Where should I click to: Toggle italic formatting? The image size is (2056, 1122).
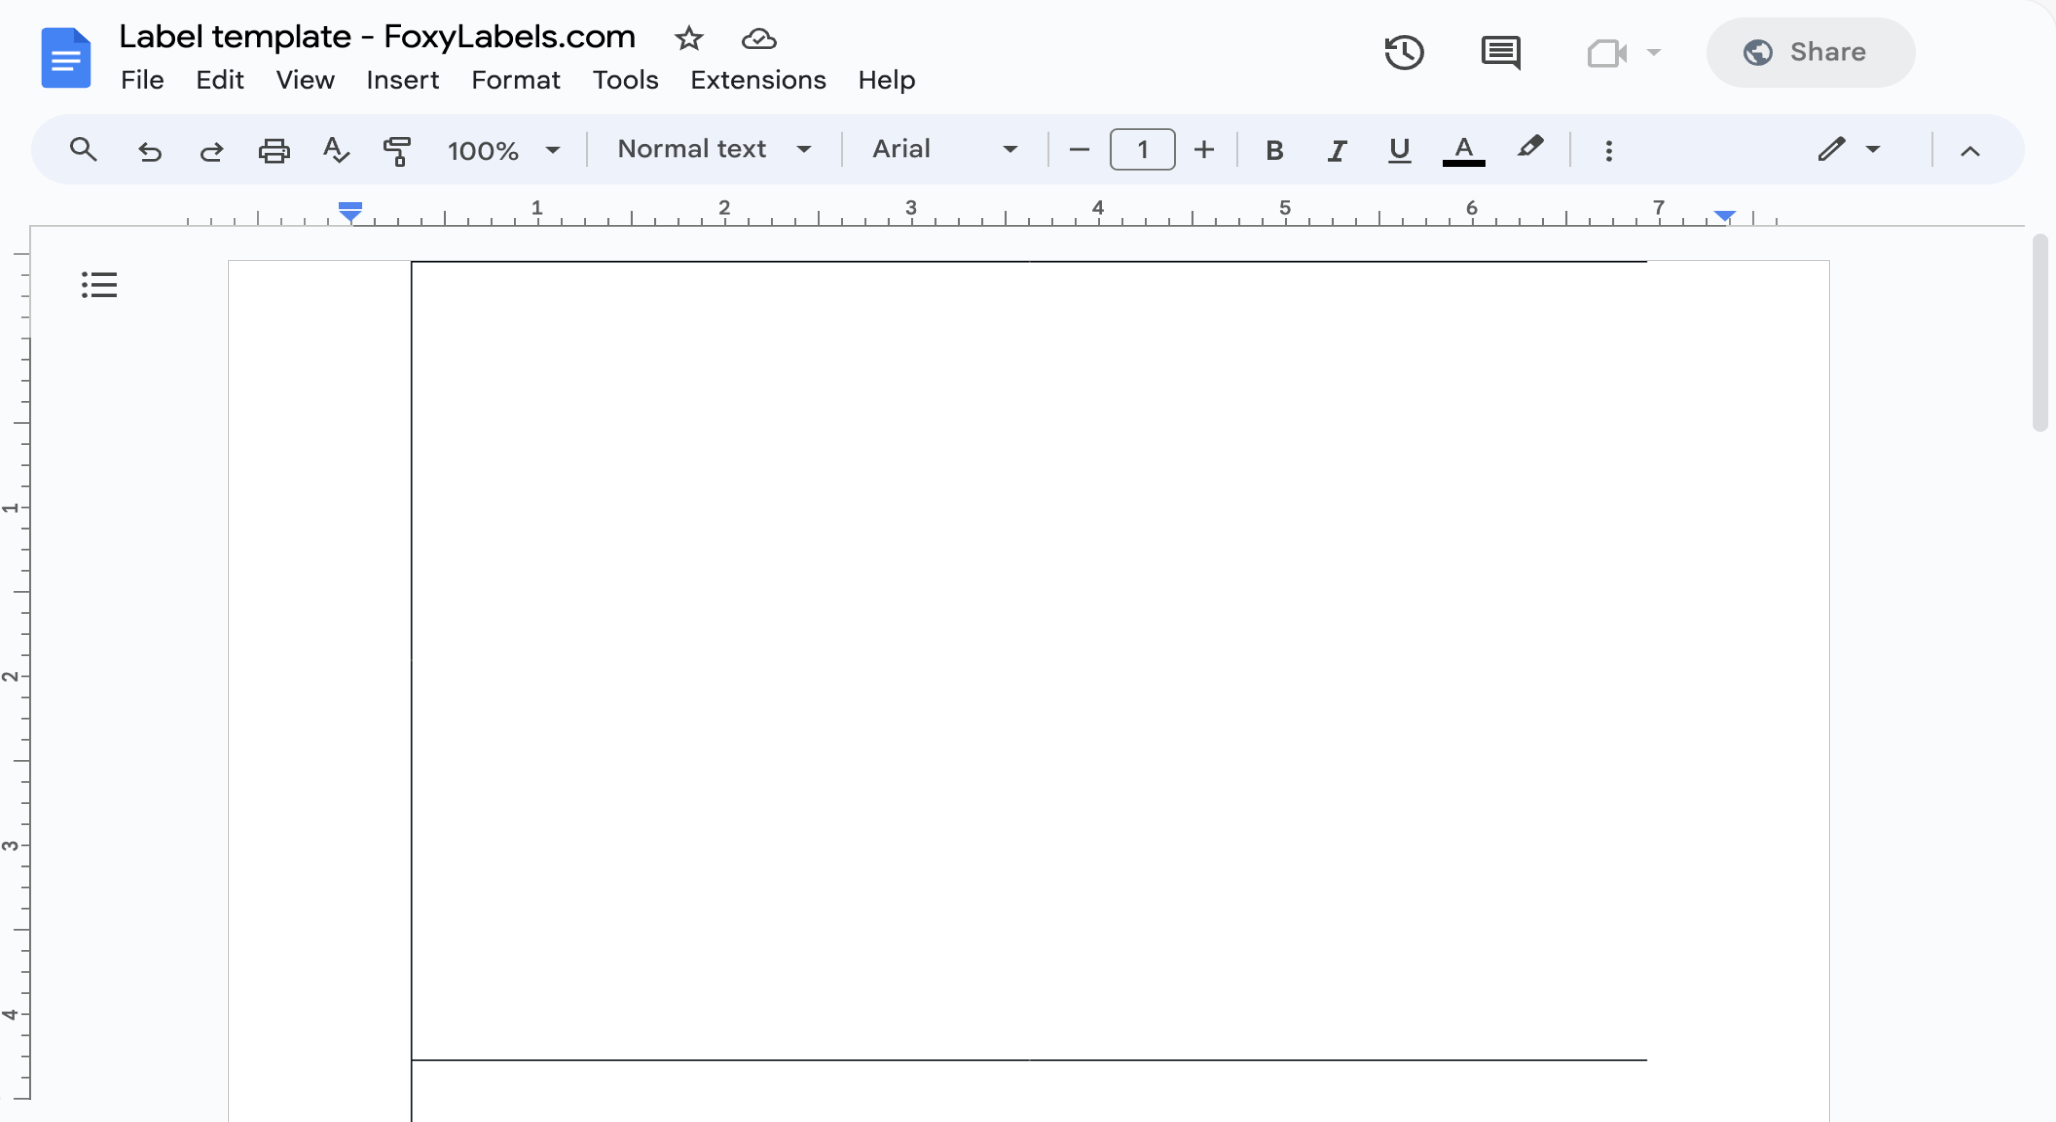click(x=1336, y=151)
